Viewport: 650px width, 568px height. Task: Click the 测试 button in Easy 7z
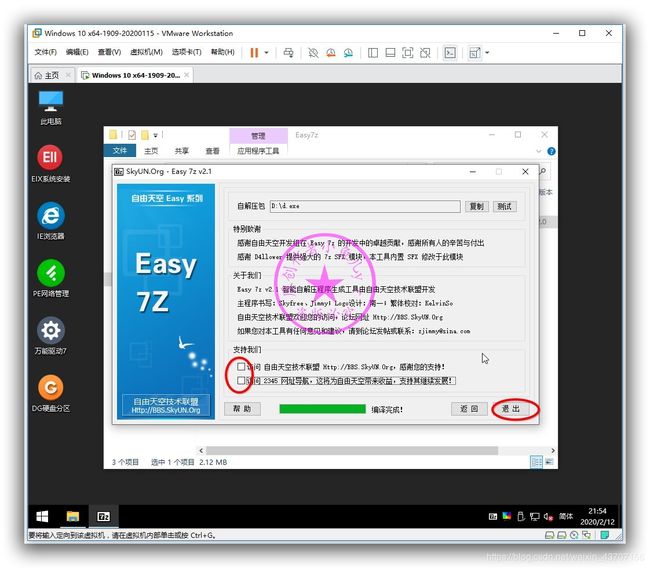coord(504,206)
